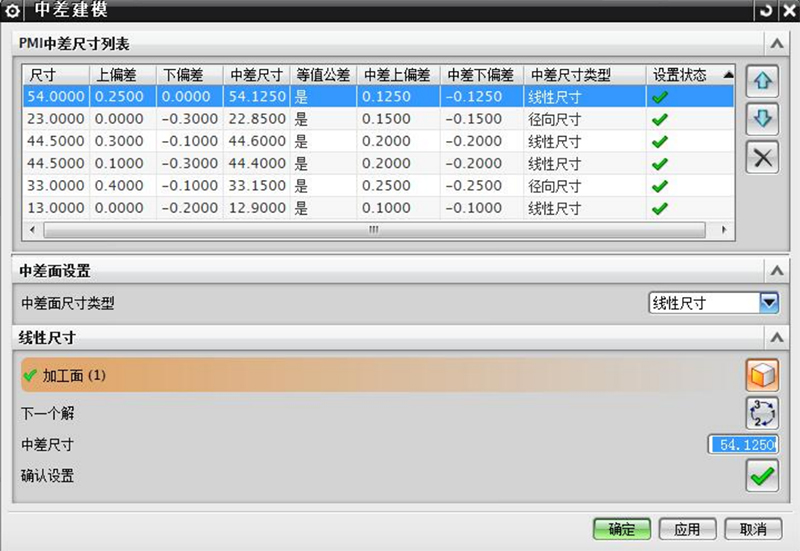
Task: Click status checkmark of the 13.0000 row
Action: [x=659, y=209]
